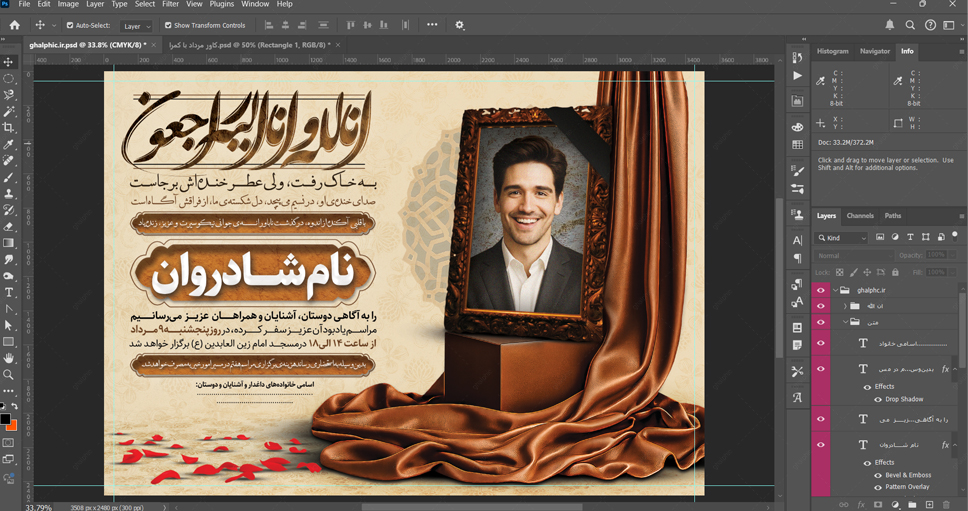Filter layers by type (T) icon

coord(910,237)
